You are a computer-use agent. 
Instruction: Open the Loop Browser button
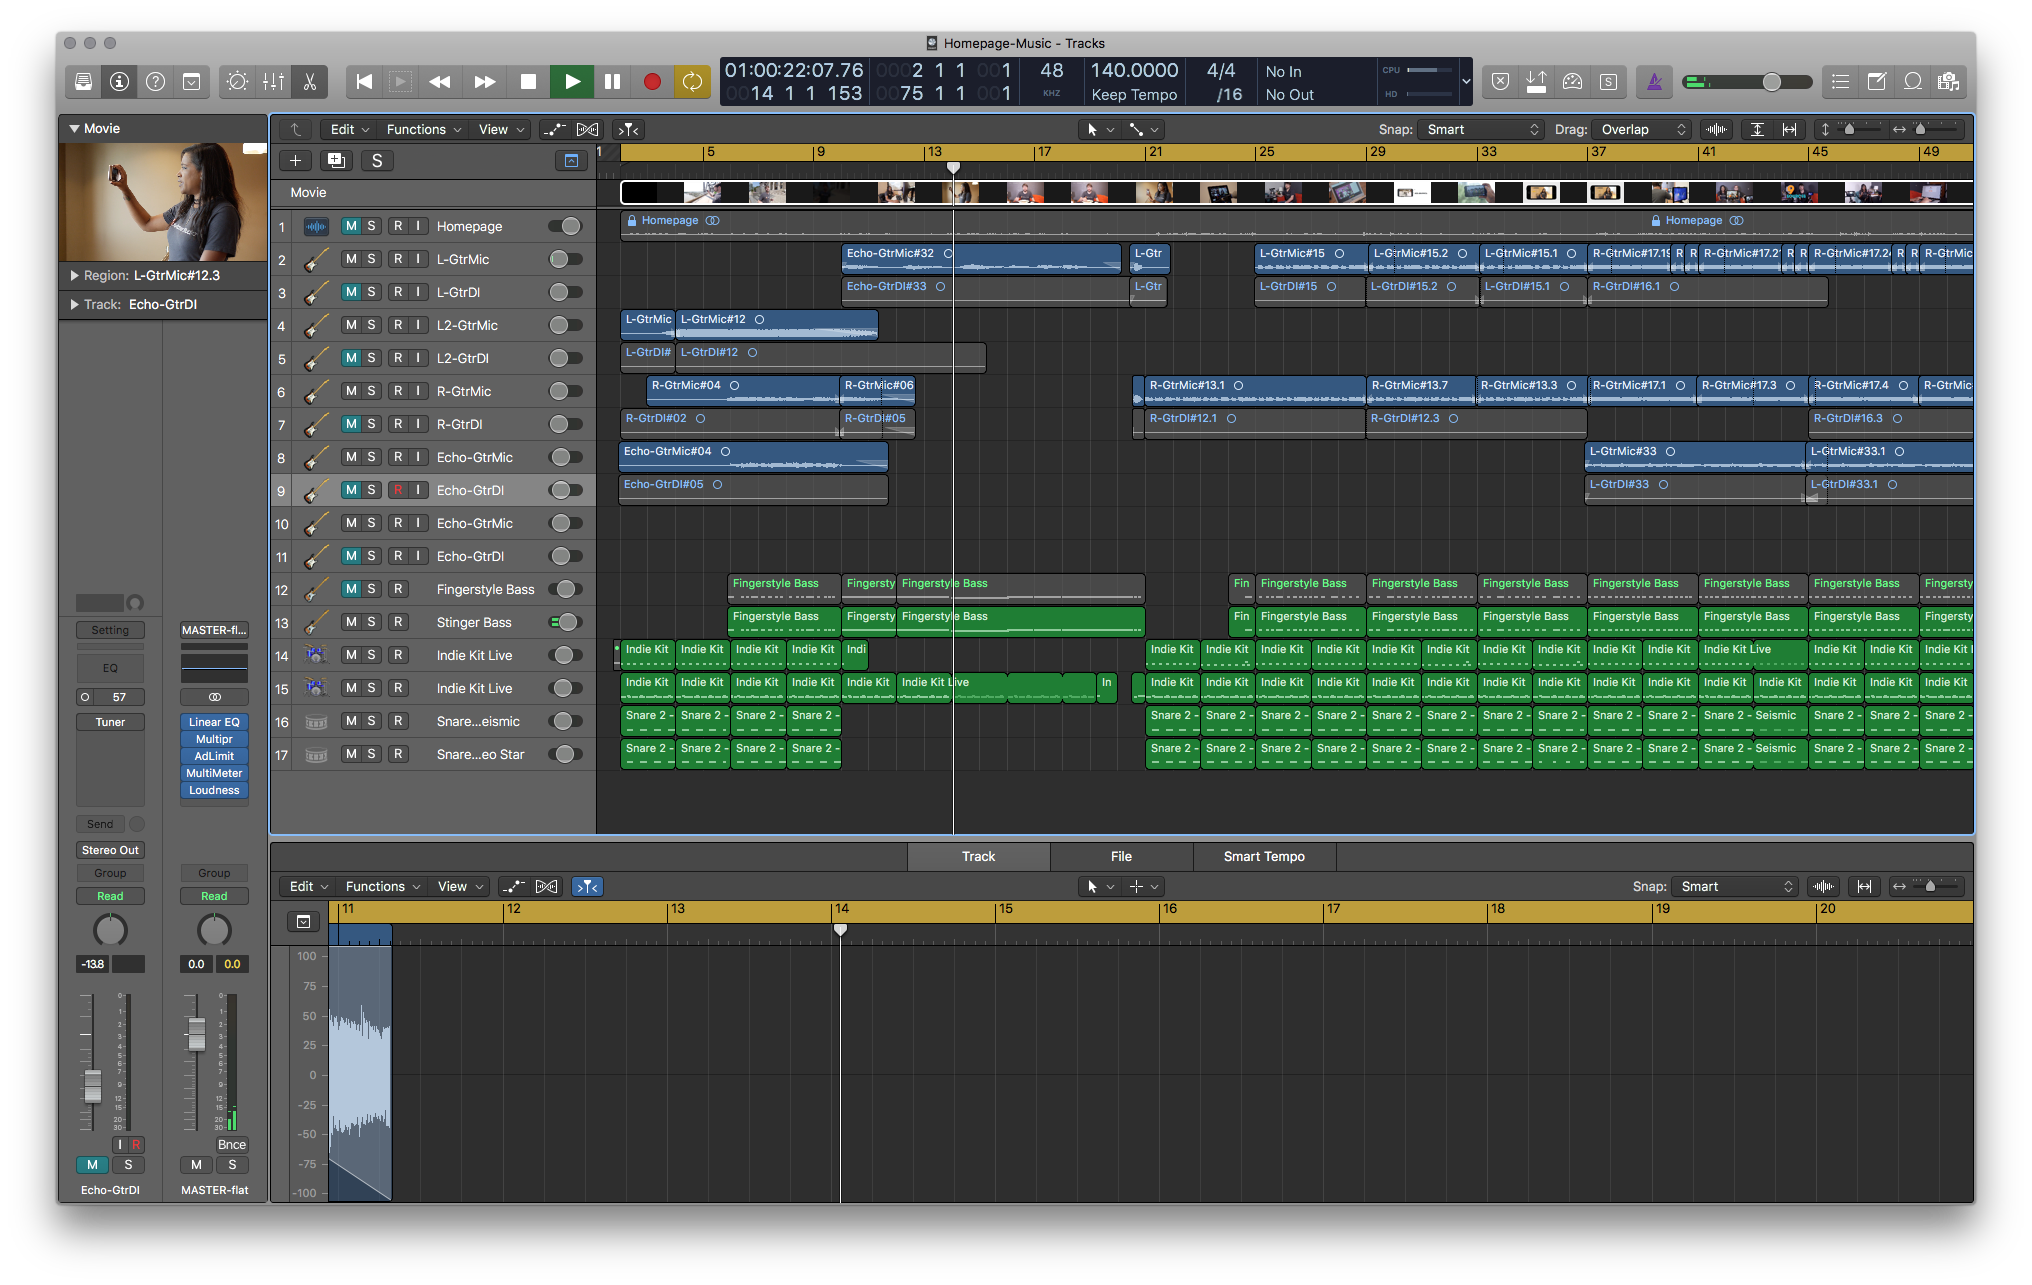[x=1913, y=82]
